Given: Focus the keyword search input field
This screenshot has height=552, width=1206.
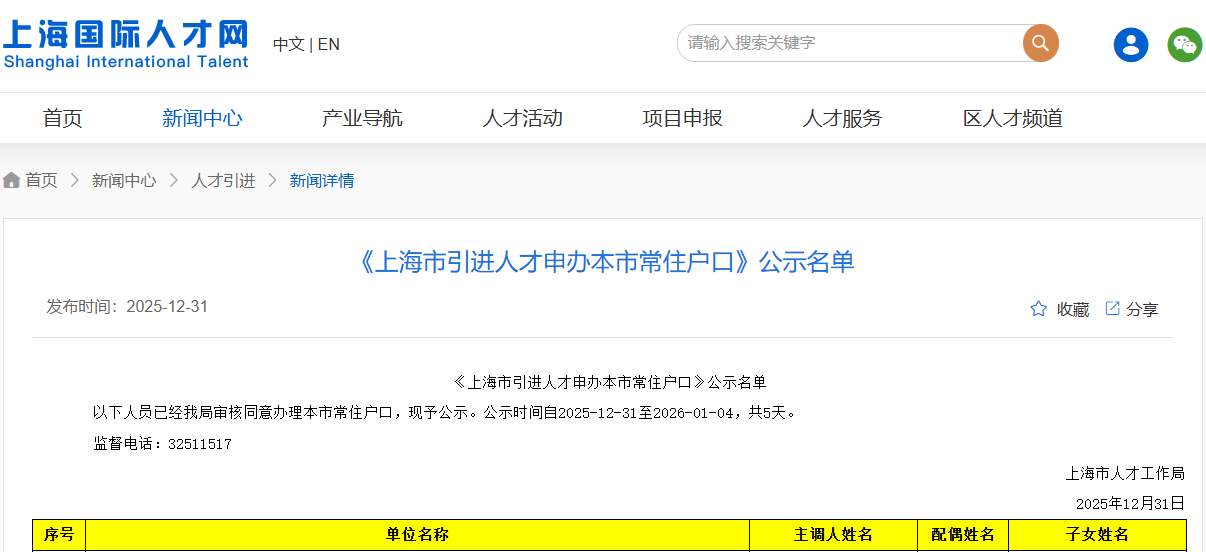Looking at the screenshot, I should (x=850, y=43).
